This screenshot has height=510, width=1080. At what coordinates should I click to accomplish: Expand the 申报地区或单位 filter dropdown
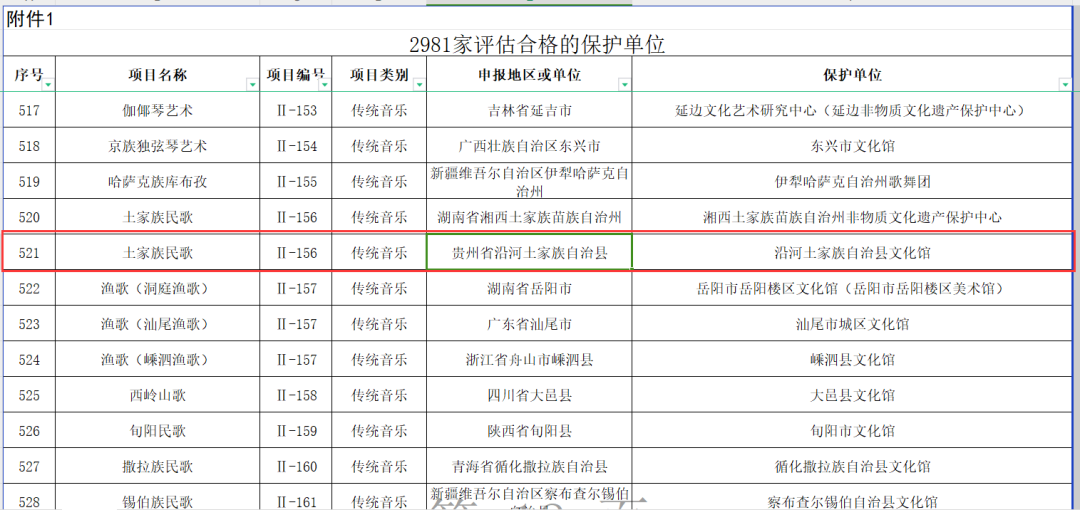(x=624, y=85)
